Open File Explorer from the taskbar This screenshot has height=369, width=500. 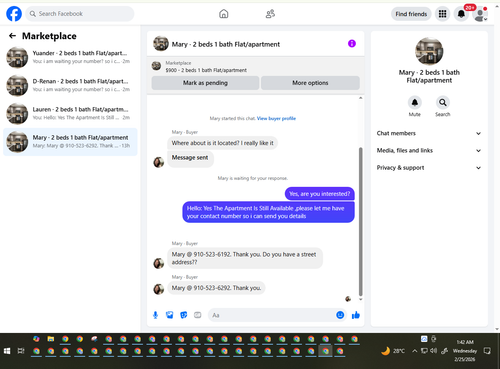(51, 339)
